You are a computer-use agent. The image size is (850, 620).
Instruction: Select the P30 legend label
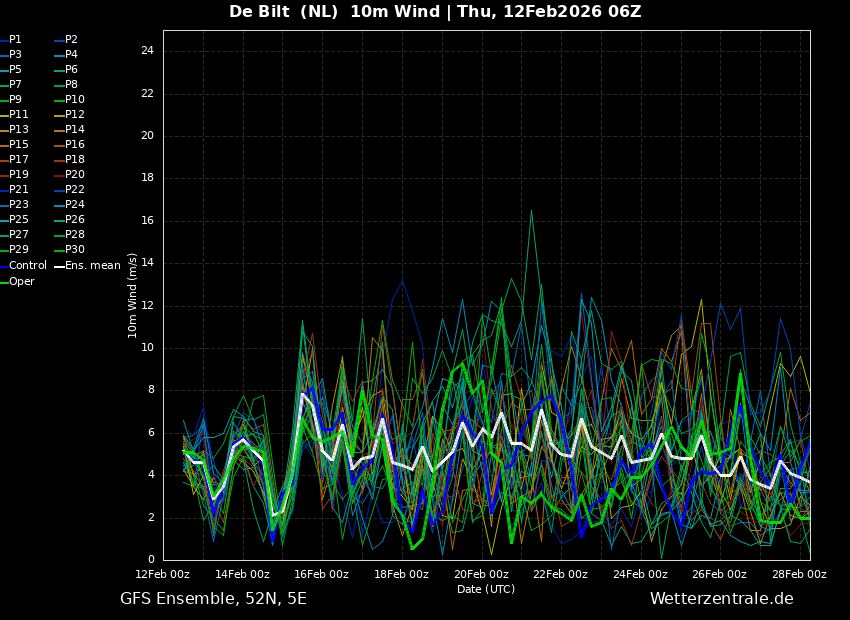pyautogui.click(x=75, y=249)
